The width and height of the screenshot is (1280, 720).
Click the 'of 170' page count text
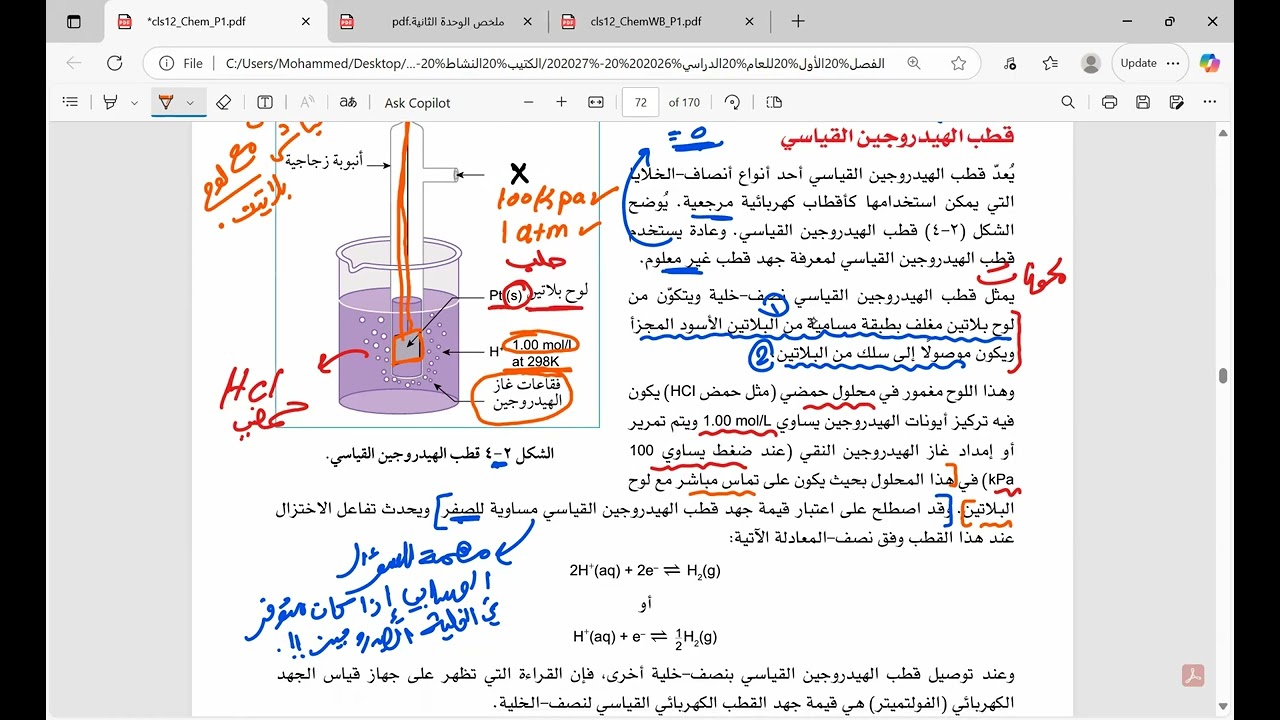(684, 102)
